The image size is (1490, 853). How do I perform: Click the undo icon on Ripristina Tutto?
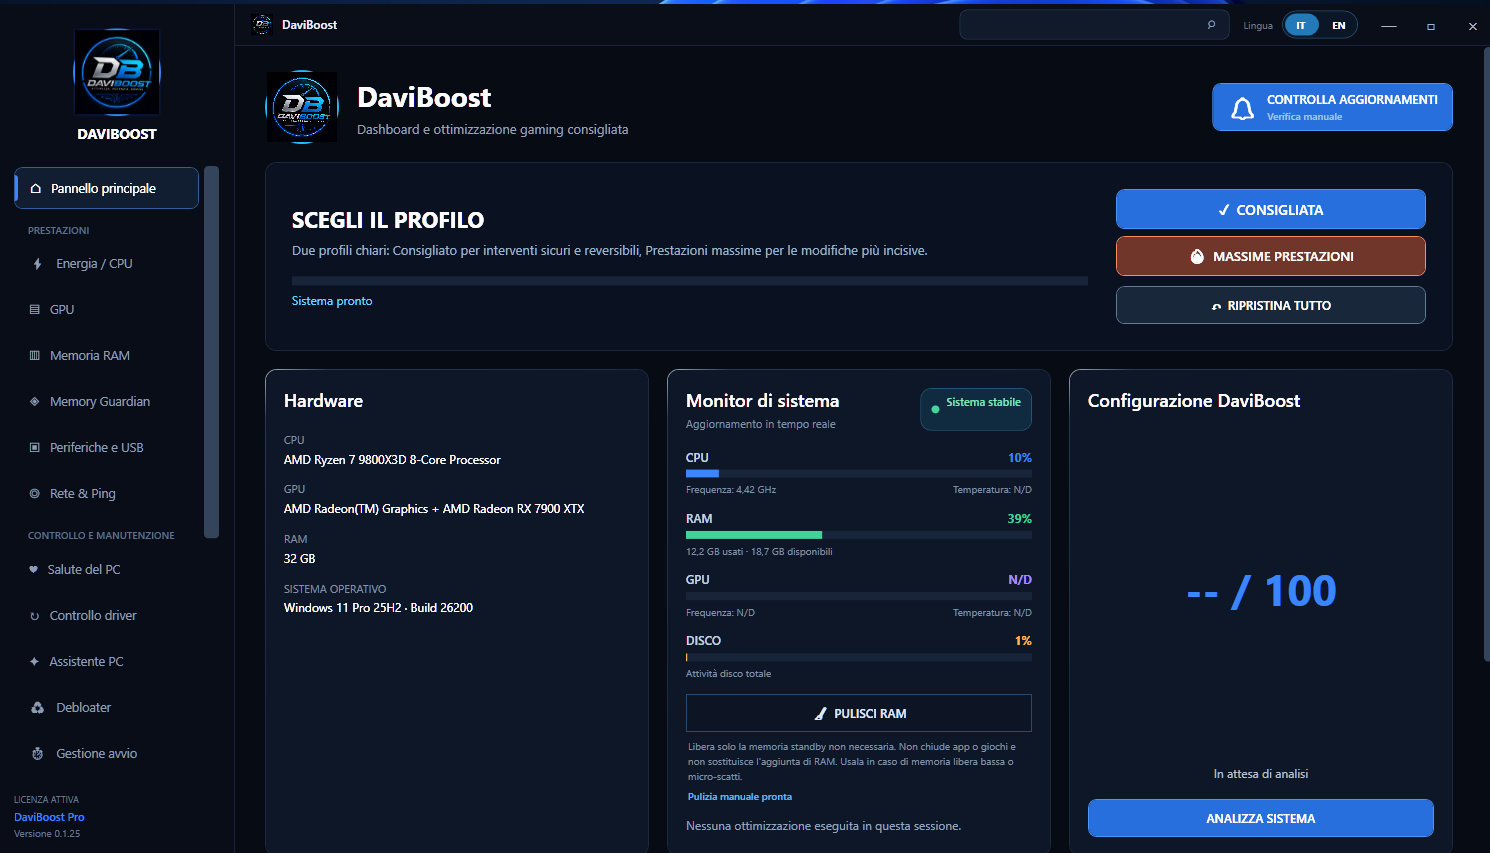click(1216, 306)
